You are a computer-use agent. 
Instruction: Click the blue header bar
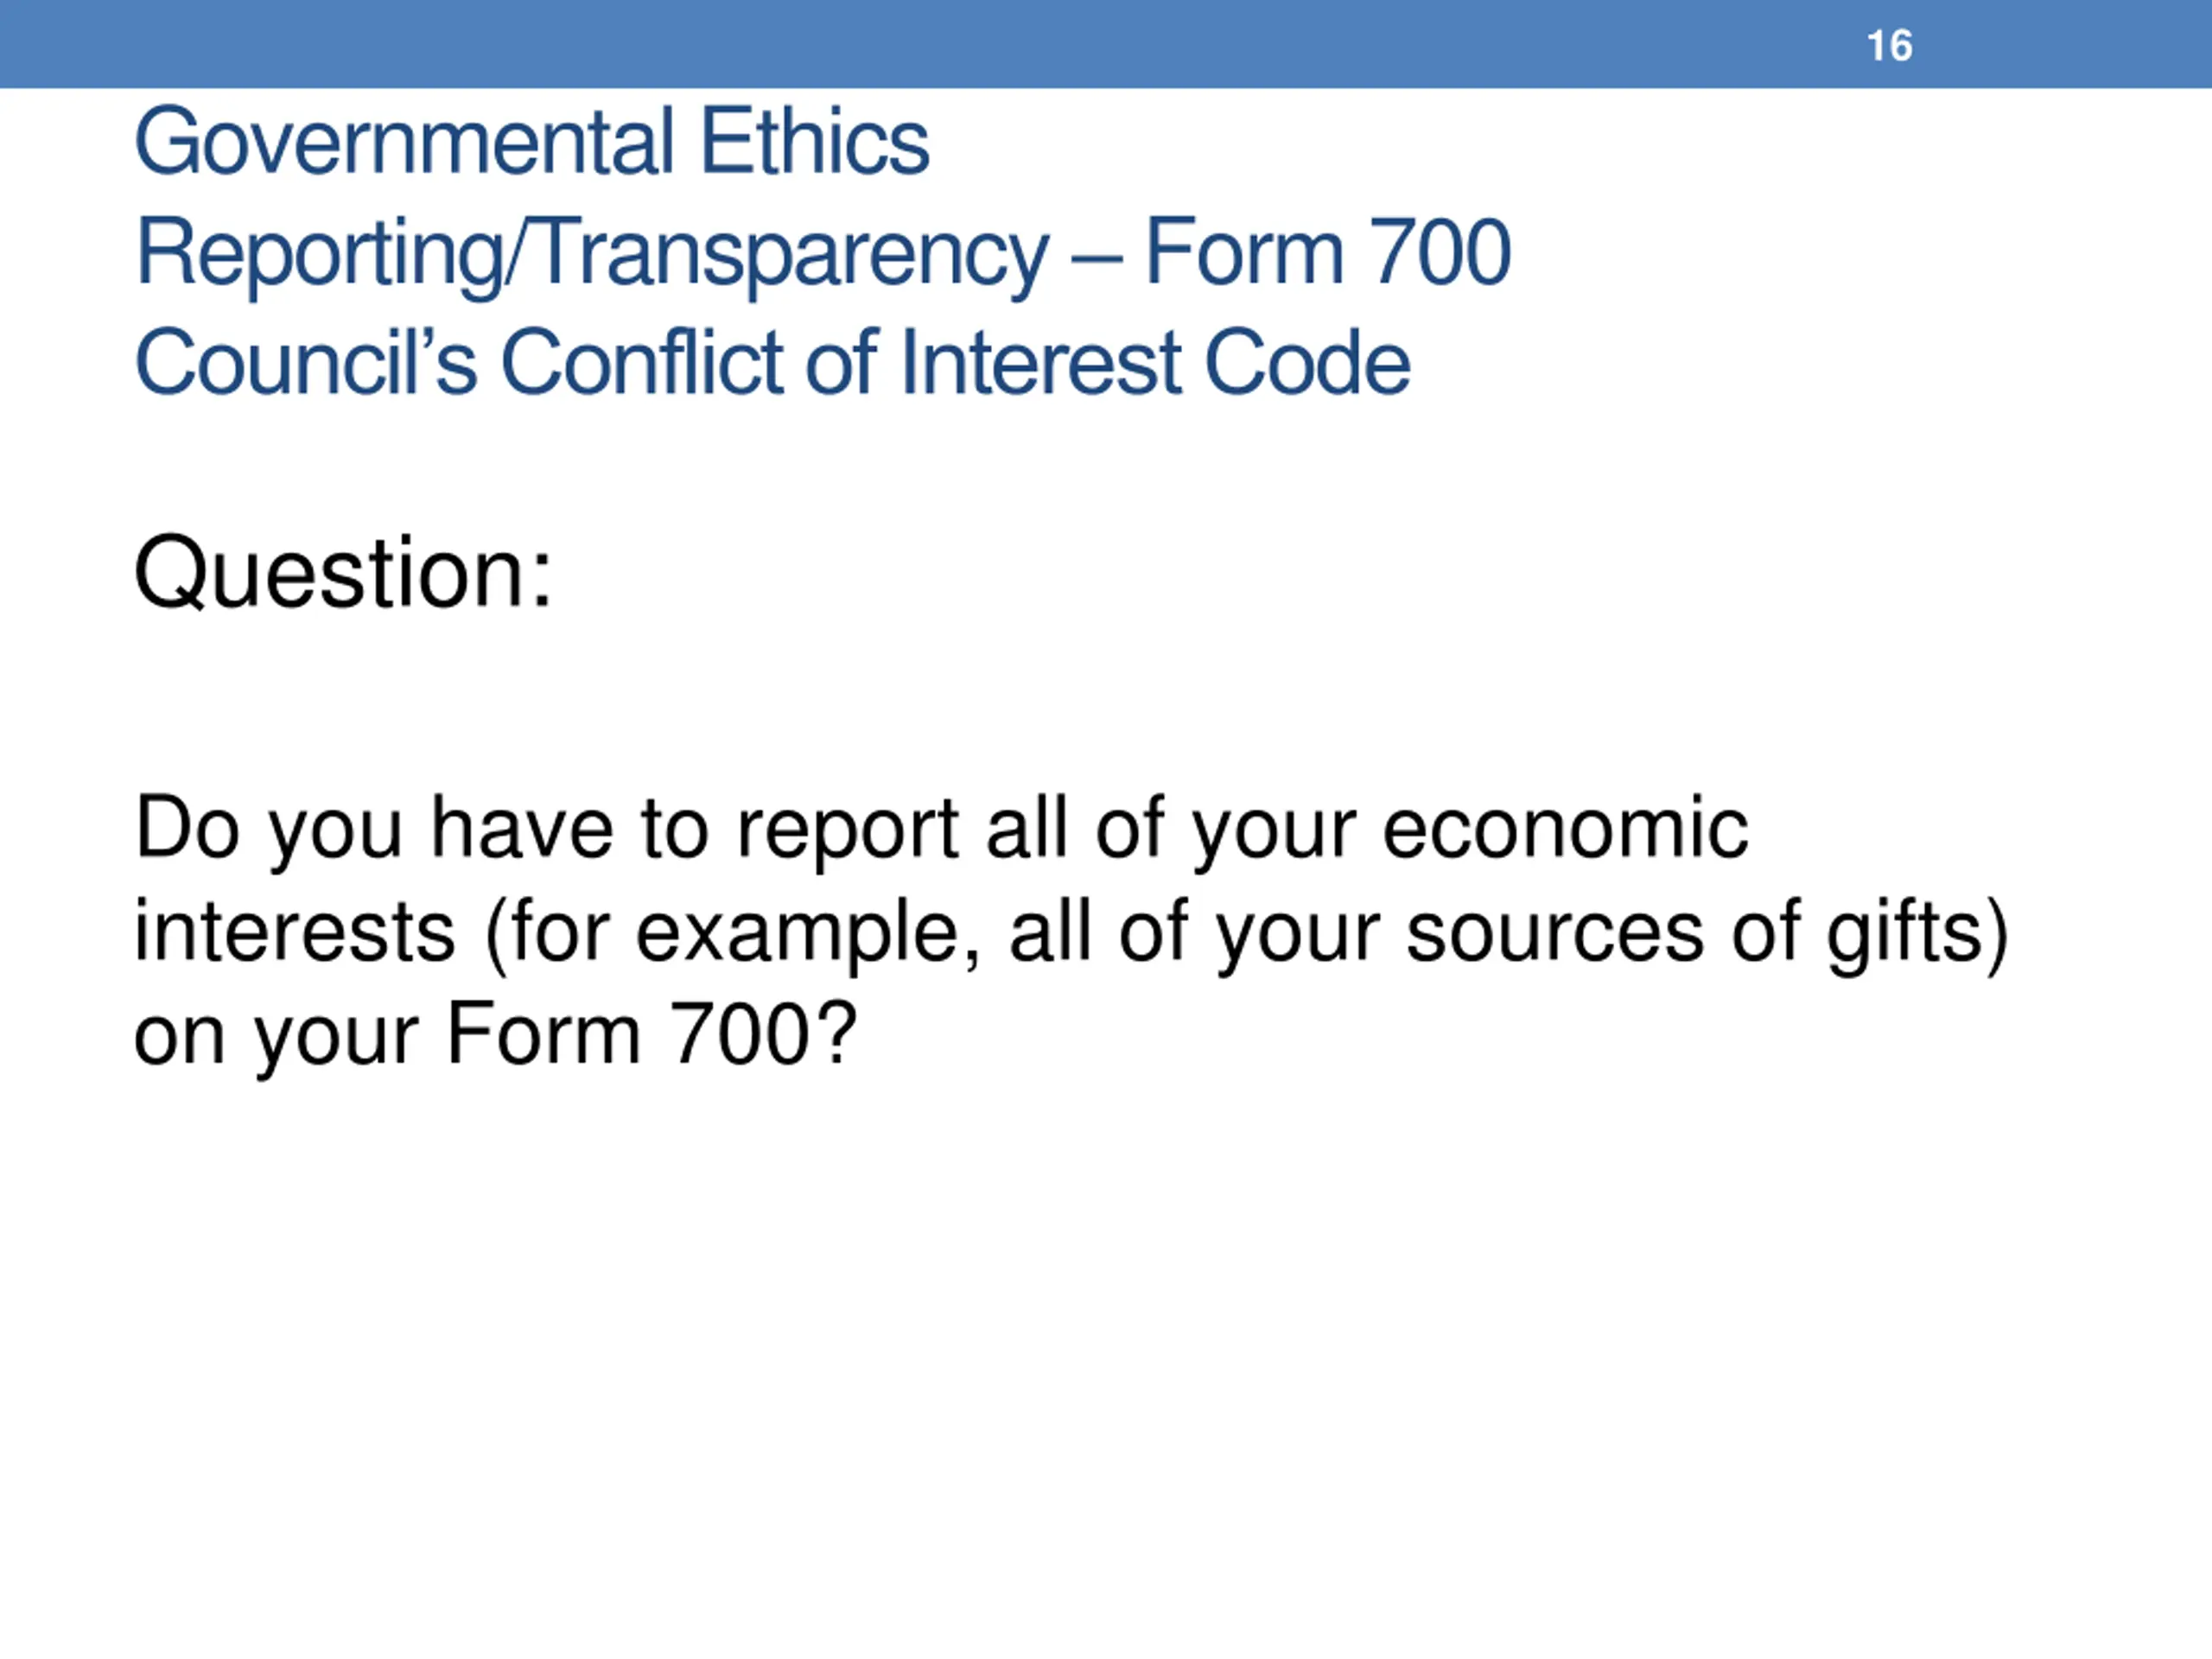pos(1106,44)
